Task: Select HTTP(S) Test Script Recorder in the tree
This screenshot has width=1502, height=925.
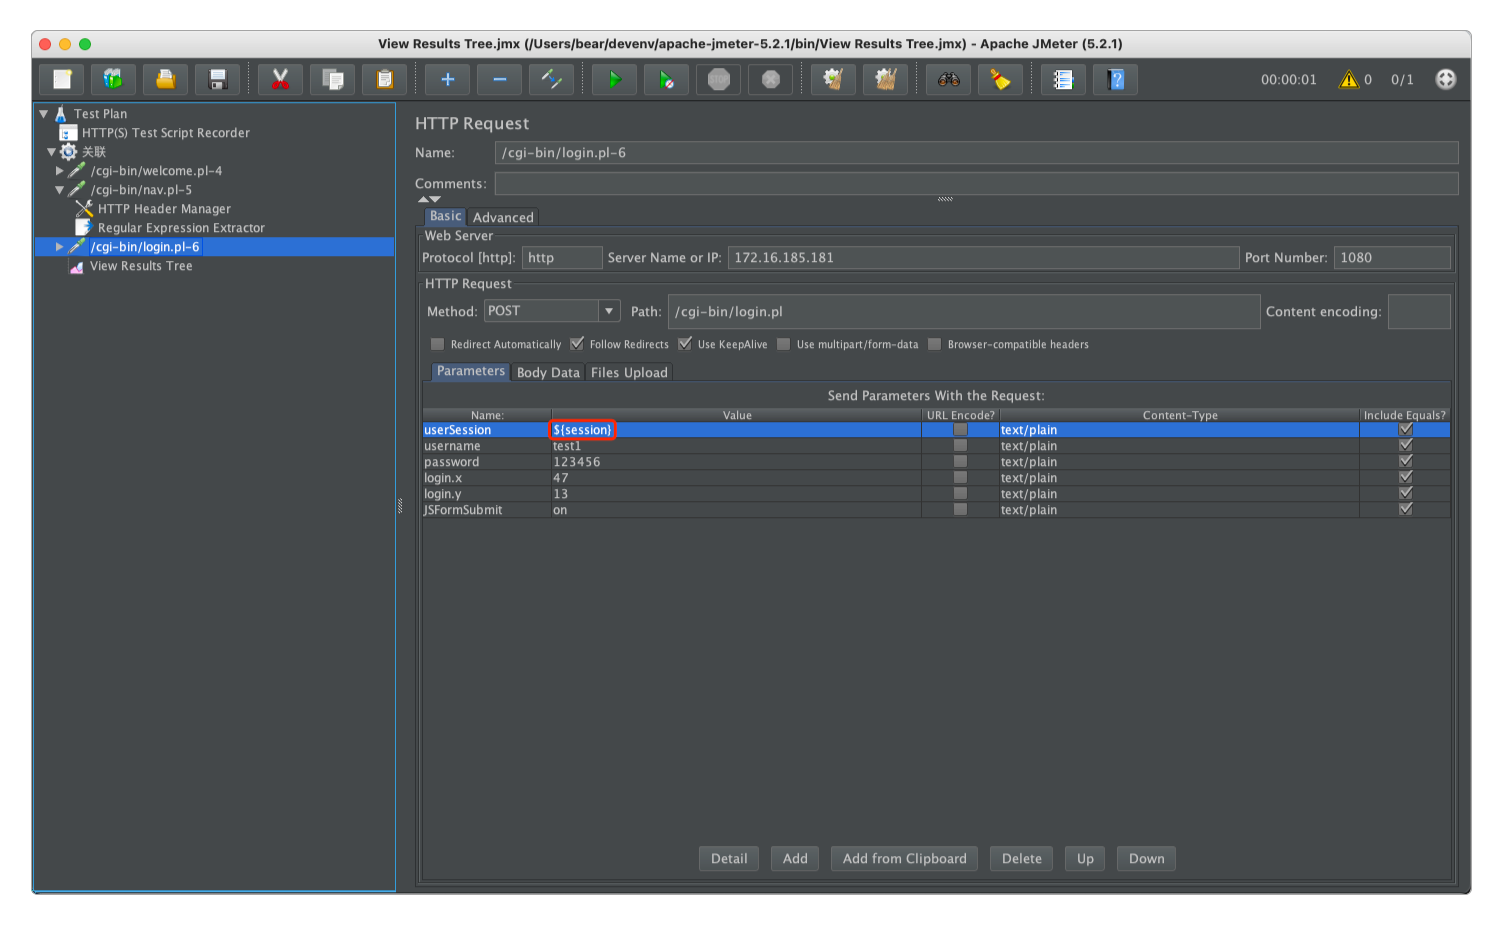Action: click(x=165, y=133)
